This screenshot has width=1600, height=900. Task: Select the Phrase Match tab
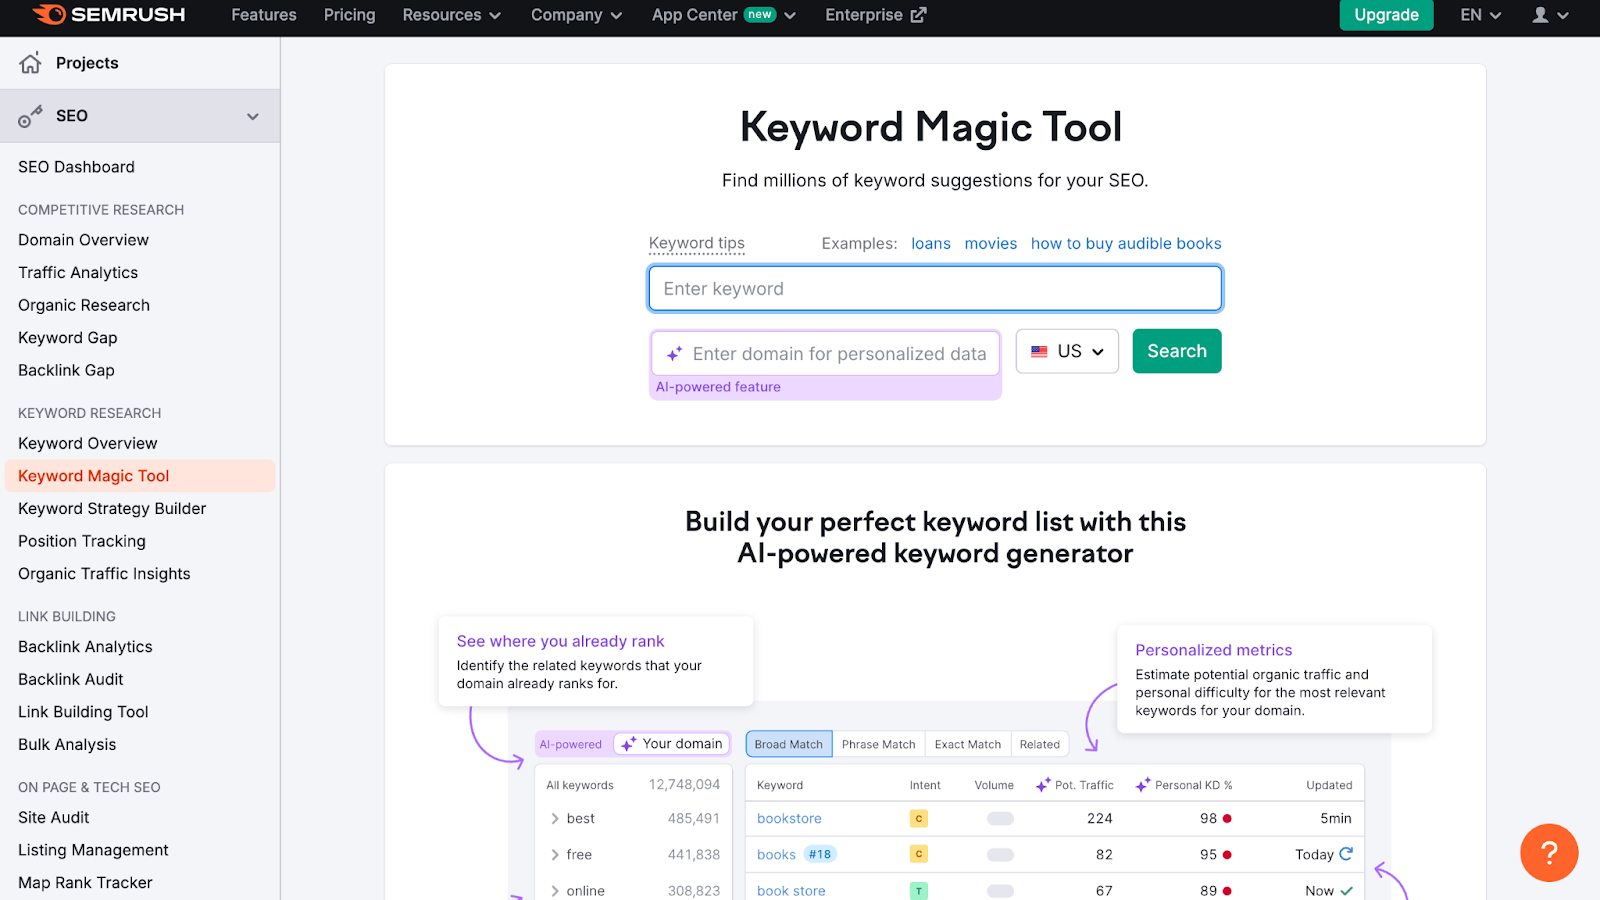point(879,744)
